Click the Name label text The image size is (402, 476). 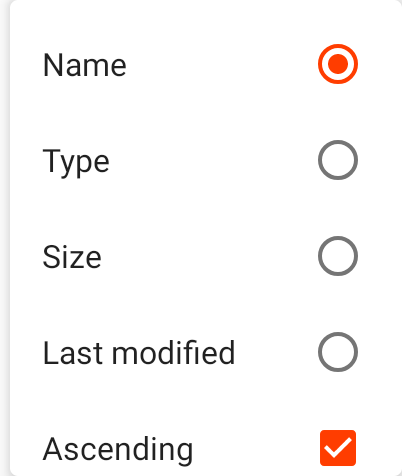85,65
